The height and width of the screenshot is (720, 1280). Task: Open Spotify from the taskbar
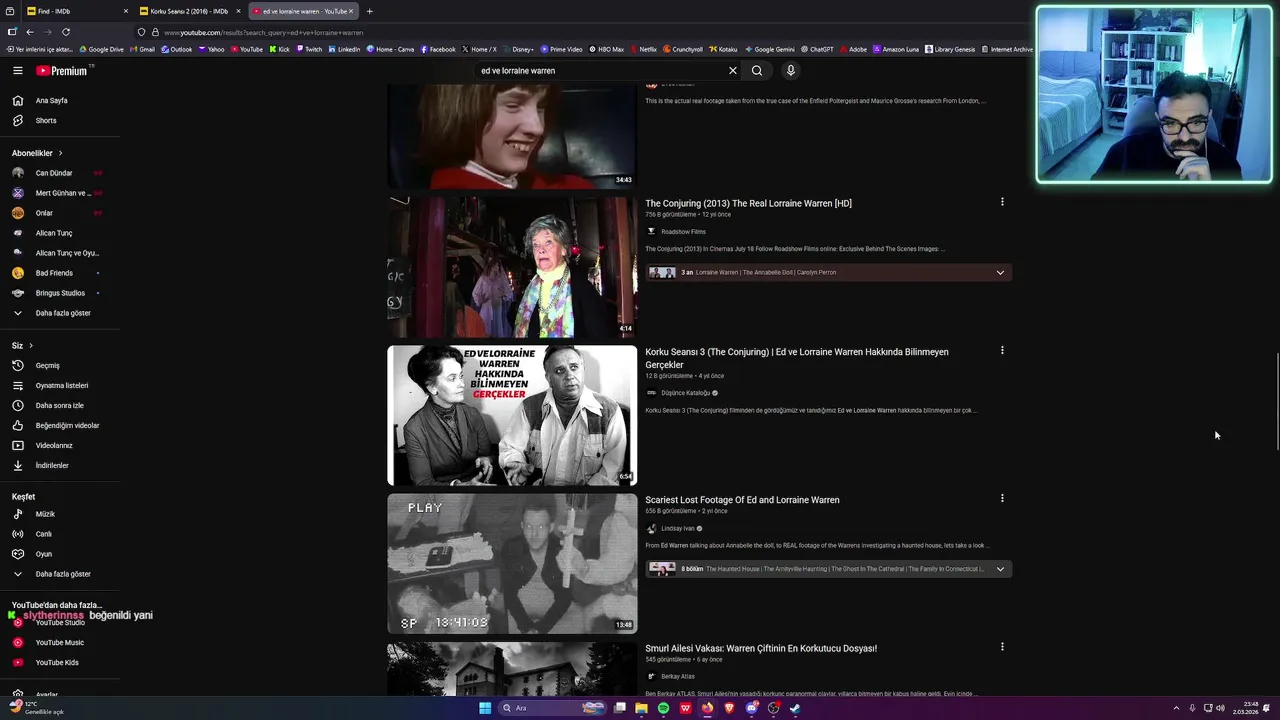(x=663, y=708)
